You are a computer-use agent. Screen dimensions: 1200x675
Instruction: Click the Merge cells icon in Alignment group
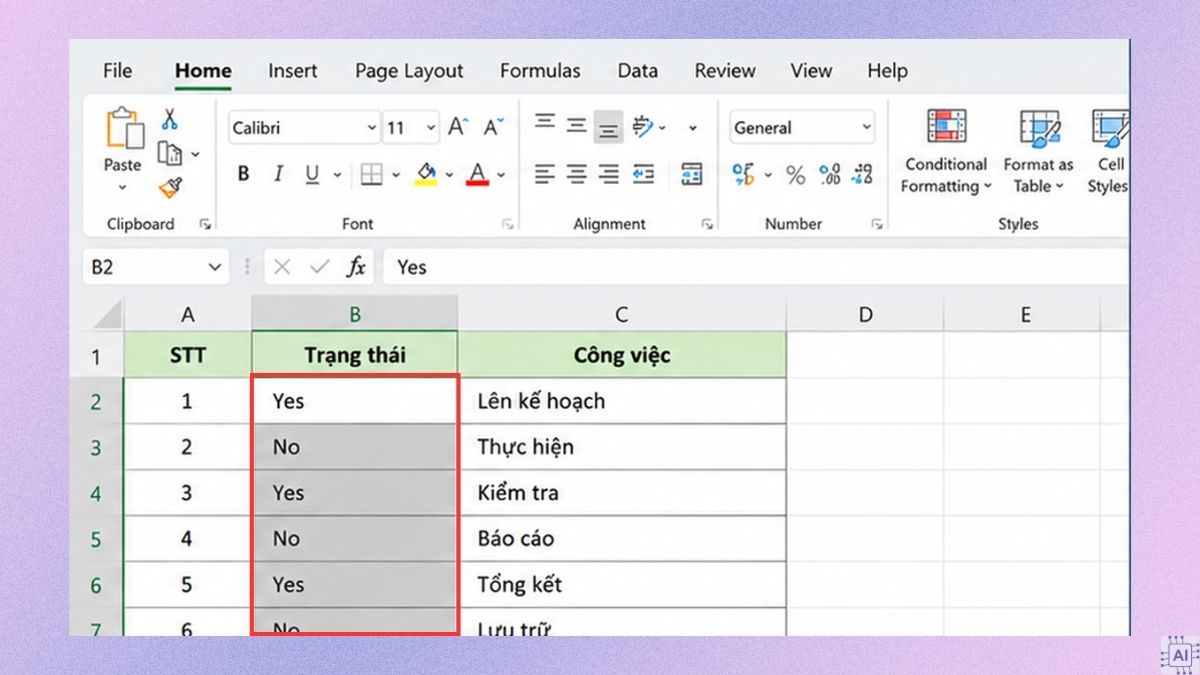(691, 174)
